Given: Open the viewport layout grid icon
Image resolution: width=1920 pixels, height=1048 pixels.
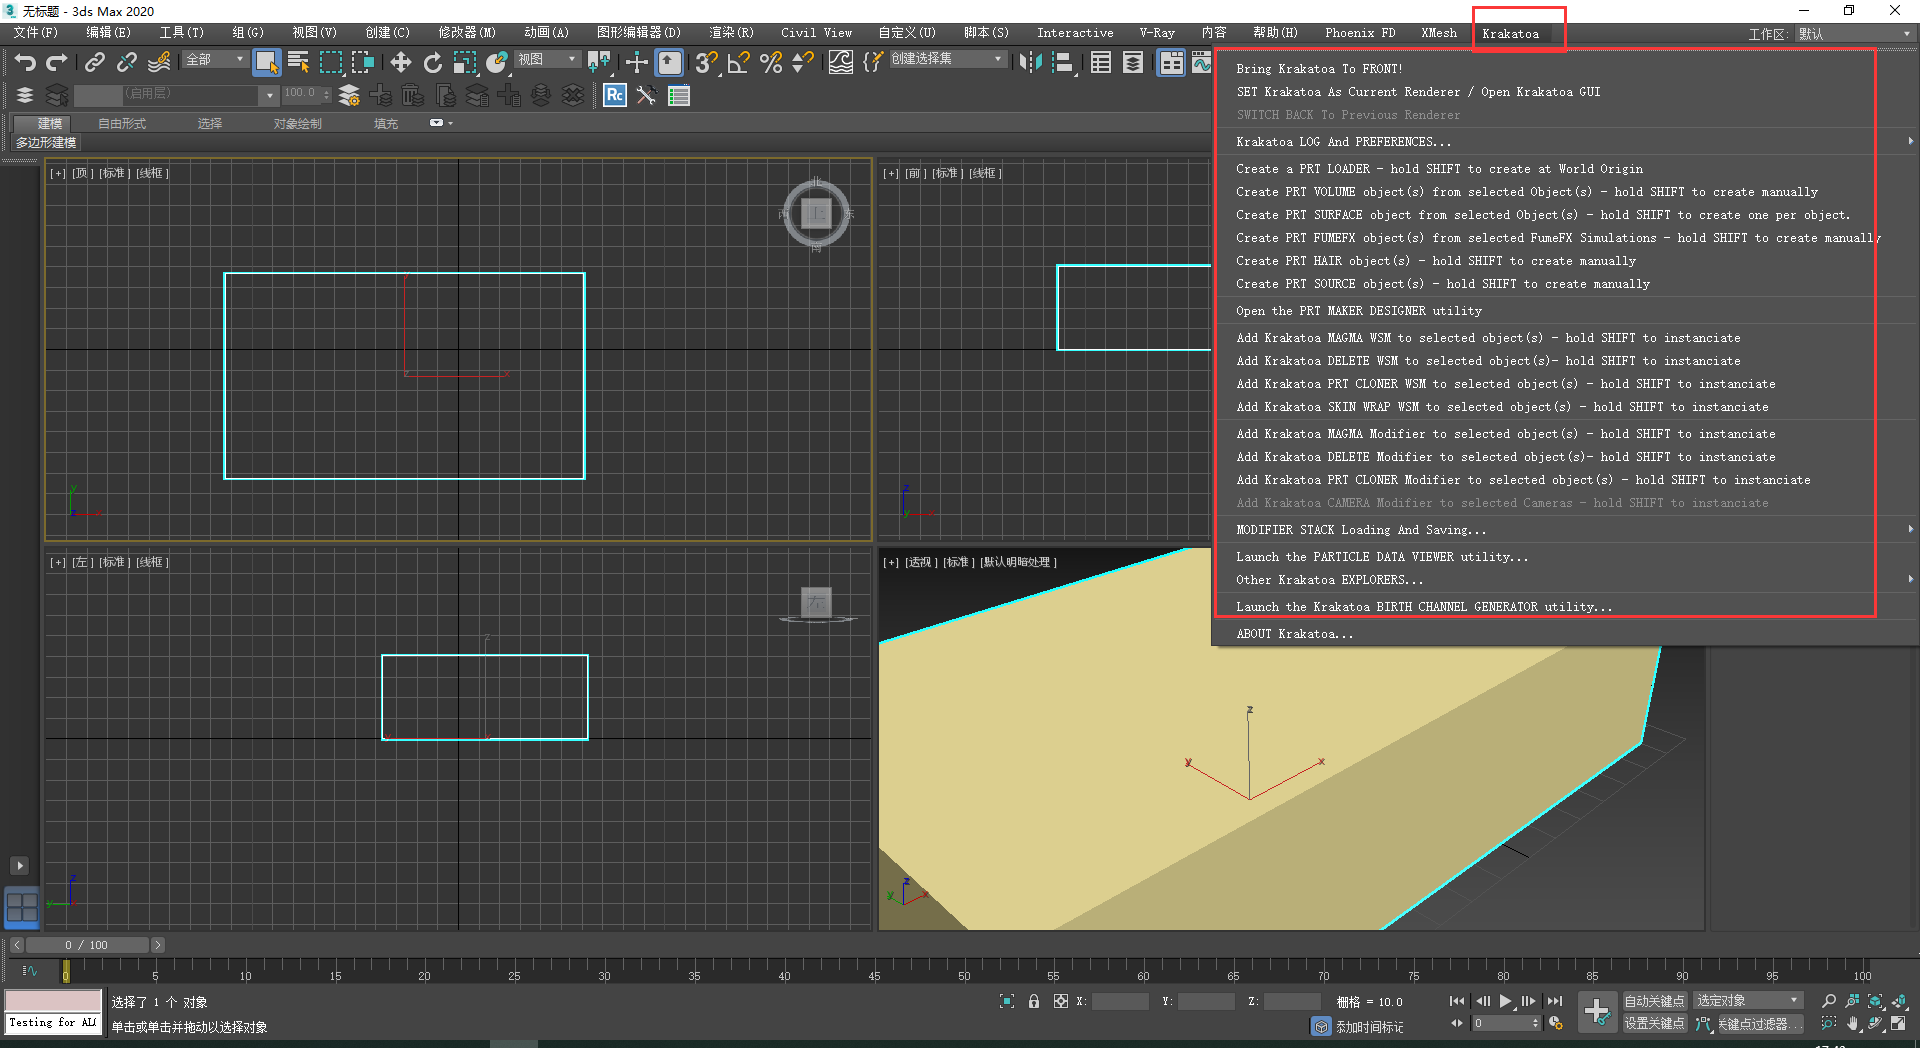Looking at the screenshot, I should pyautogui.click(x=22, y=907).
